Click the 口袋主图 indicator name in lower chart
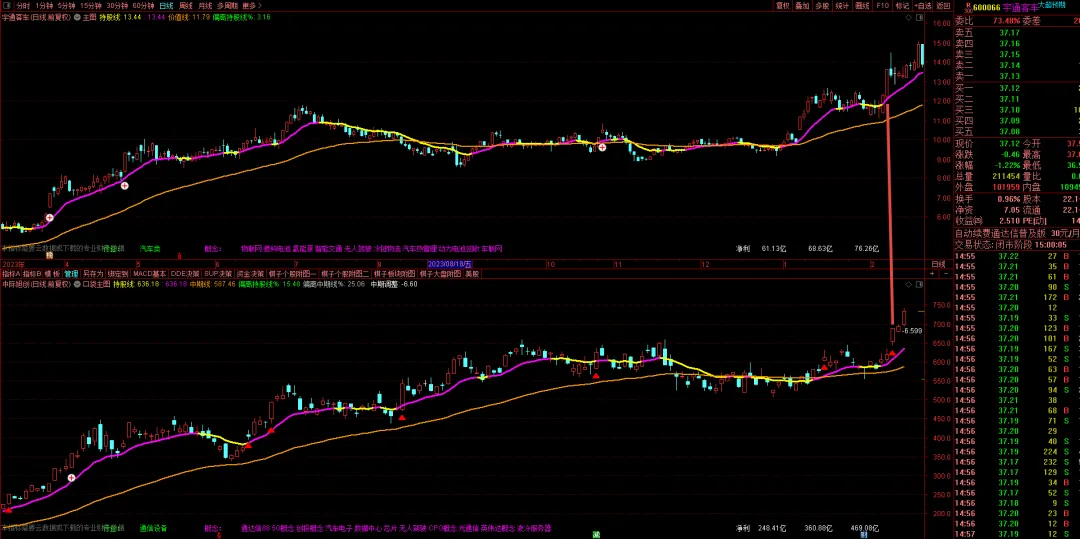1080x539 pixels. pos(96,284)
